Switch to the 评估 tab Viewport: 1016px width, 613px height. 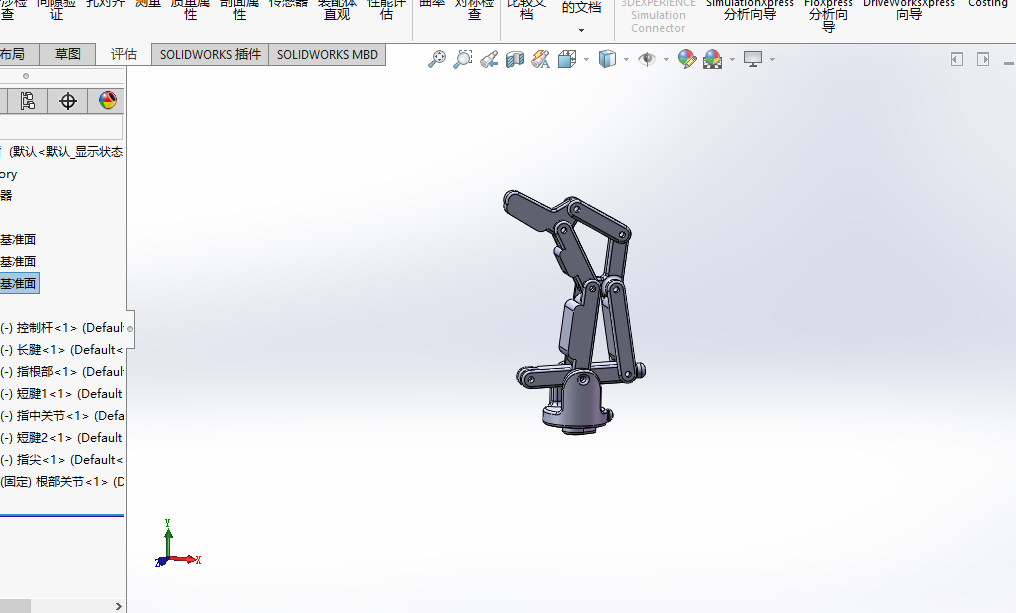pyautogui.click(x=123, y=54)
